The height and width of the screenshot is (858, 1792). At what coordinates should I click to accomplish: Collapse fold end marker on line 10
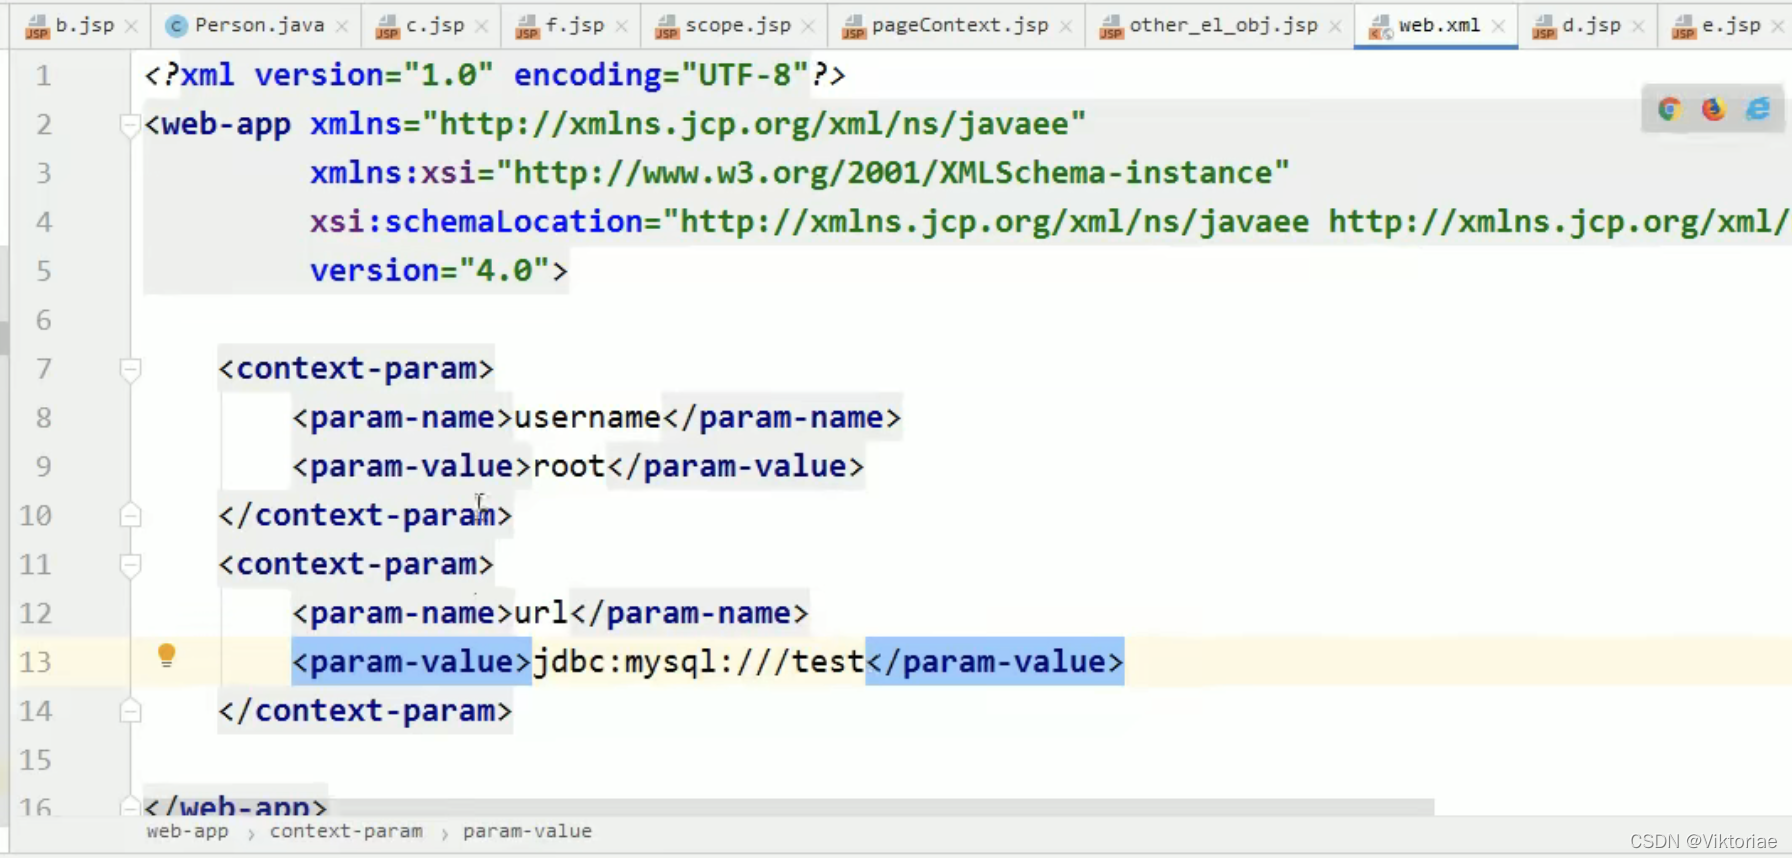click(130, 516)
